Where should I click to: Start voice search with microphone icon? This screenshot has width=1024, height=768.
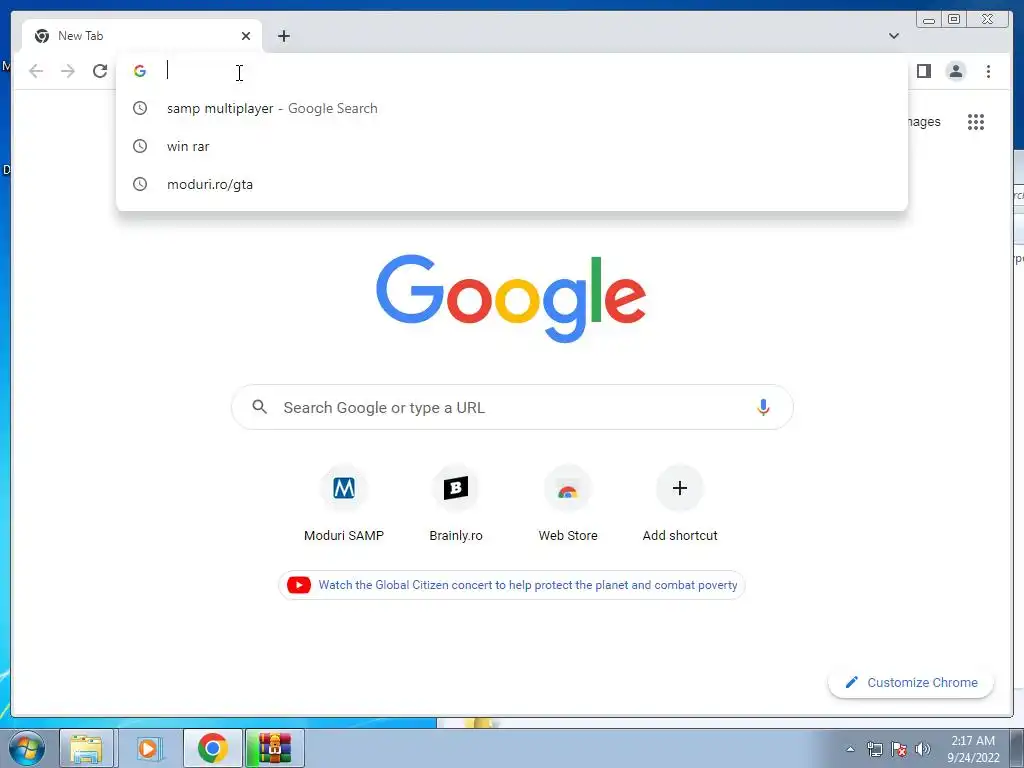763,407
